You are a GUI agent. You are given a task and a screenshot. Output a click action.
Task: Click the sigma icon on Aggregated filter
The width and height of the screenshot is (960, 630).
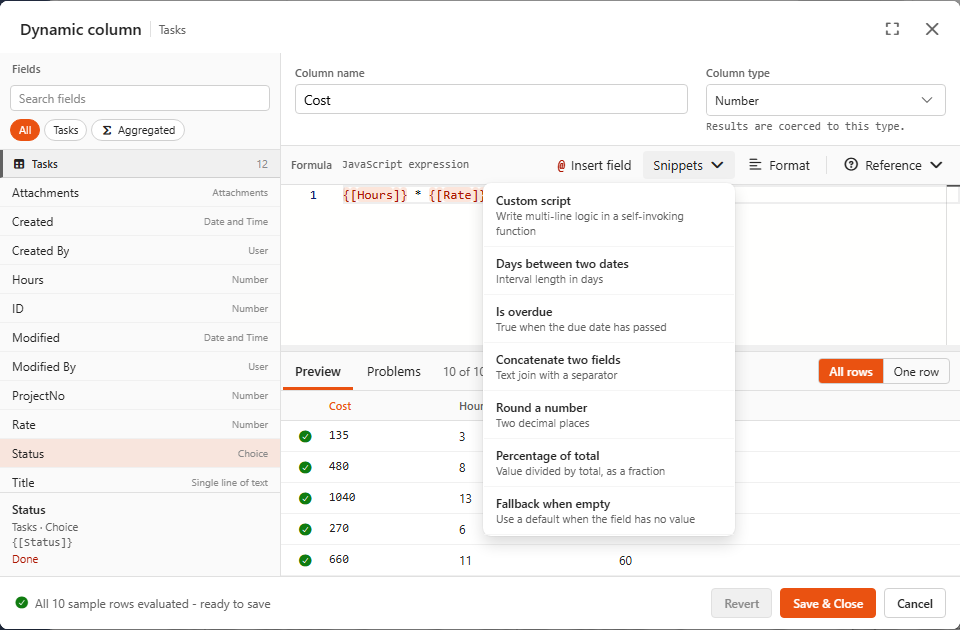pos(107,130)
